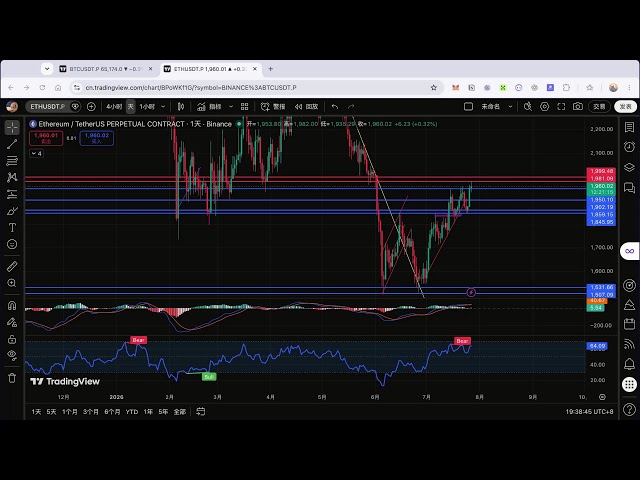Click the Publish button at top right
Image resolution: width=640 pixels, height=480 pixels.
tap(625, 107)
